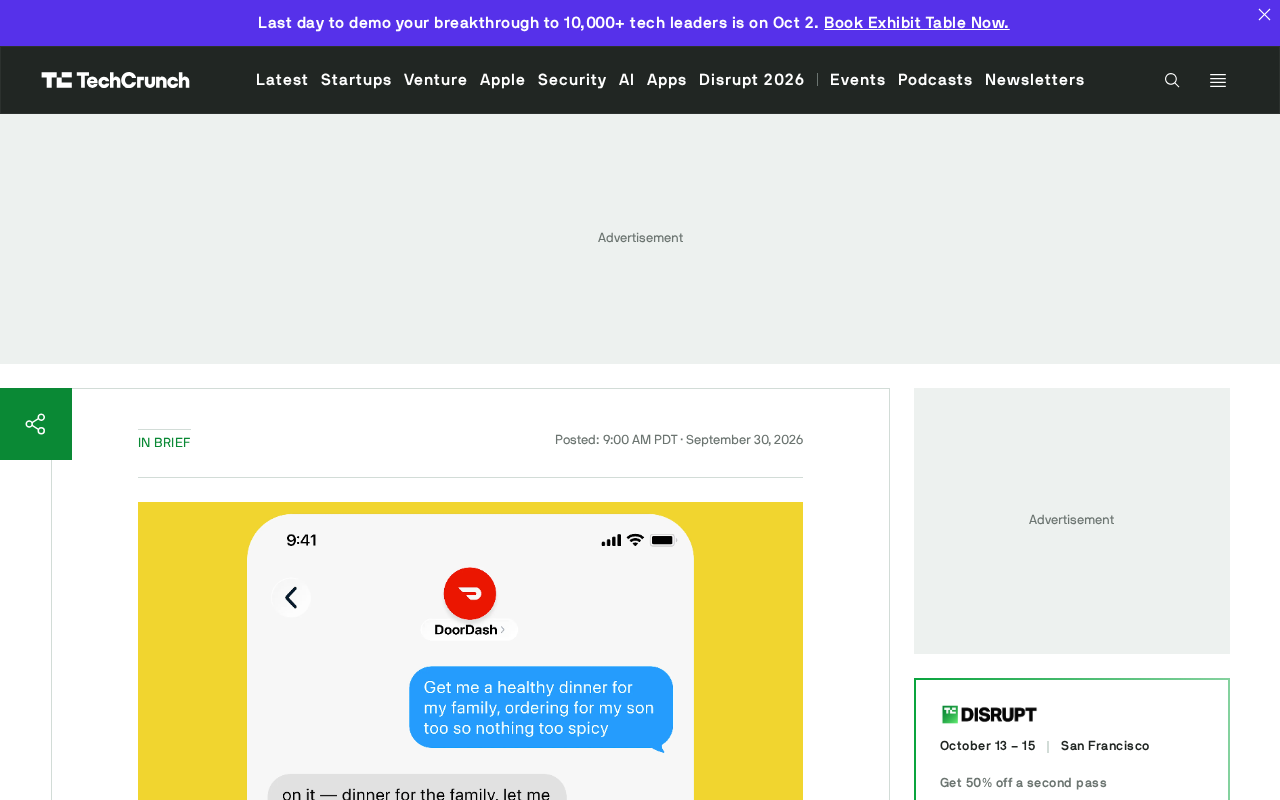Click the red DoorDash logo circle
The image size is (1280, 800).
point(470,593)
